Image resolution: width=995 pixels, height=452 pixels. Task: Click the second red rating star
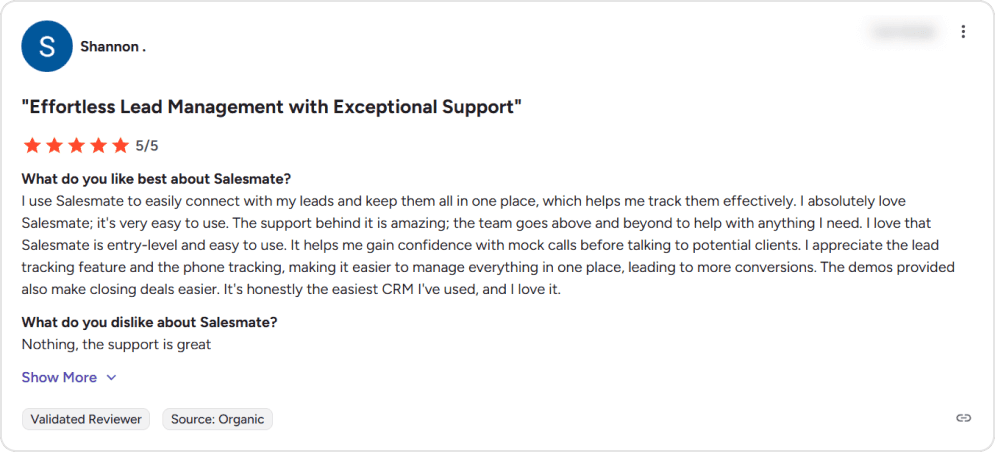pos(54,146)
